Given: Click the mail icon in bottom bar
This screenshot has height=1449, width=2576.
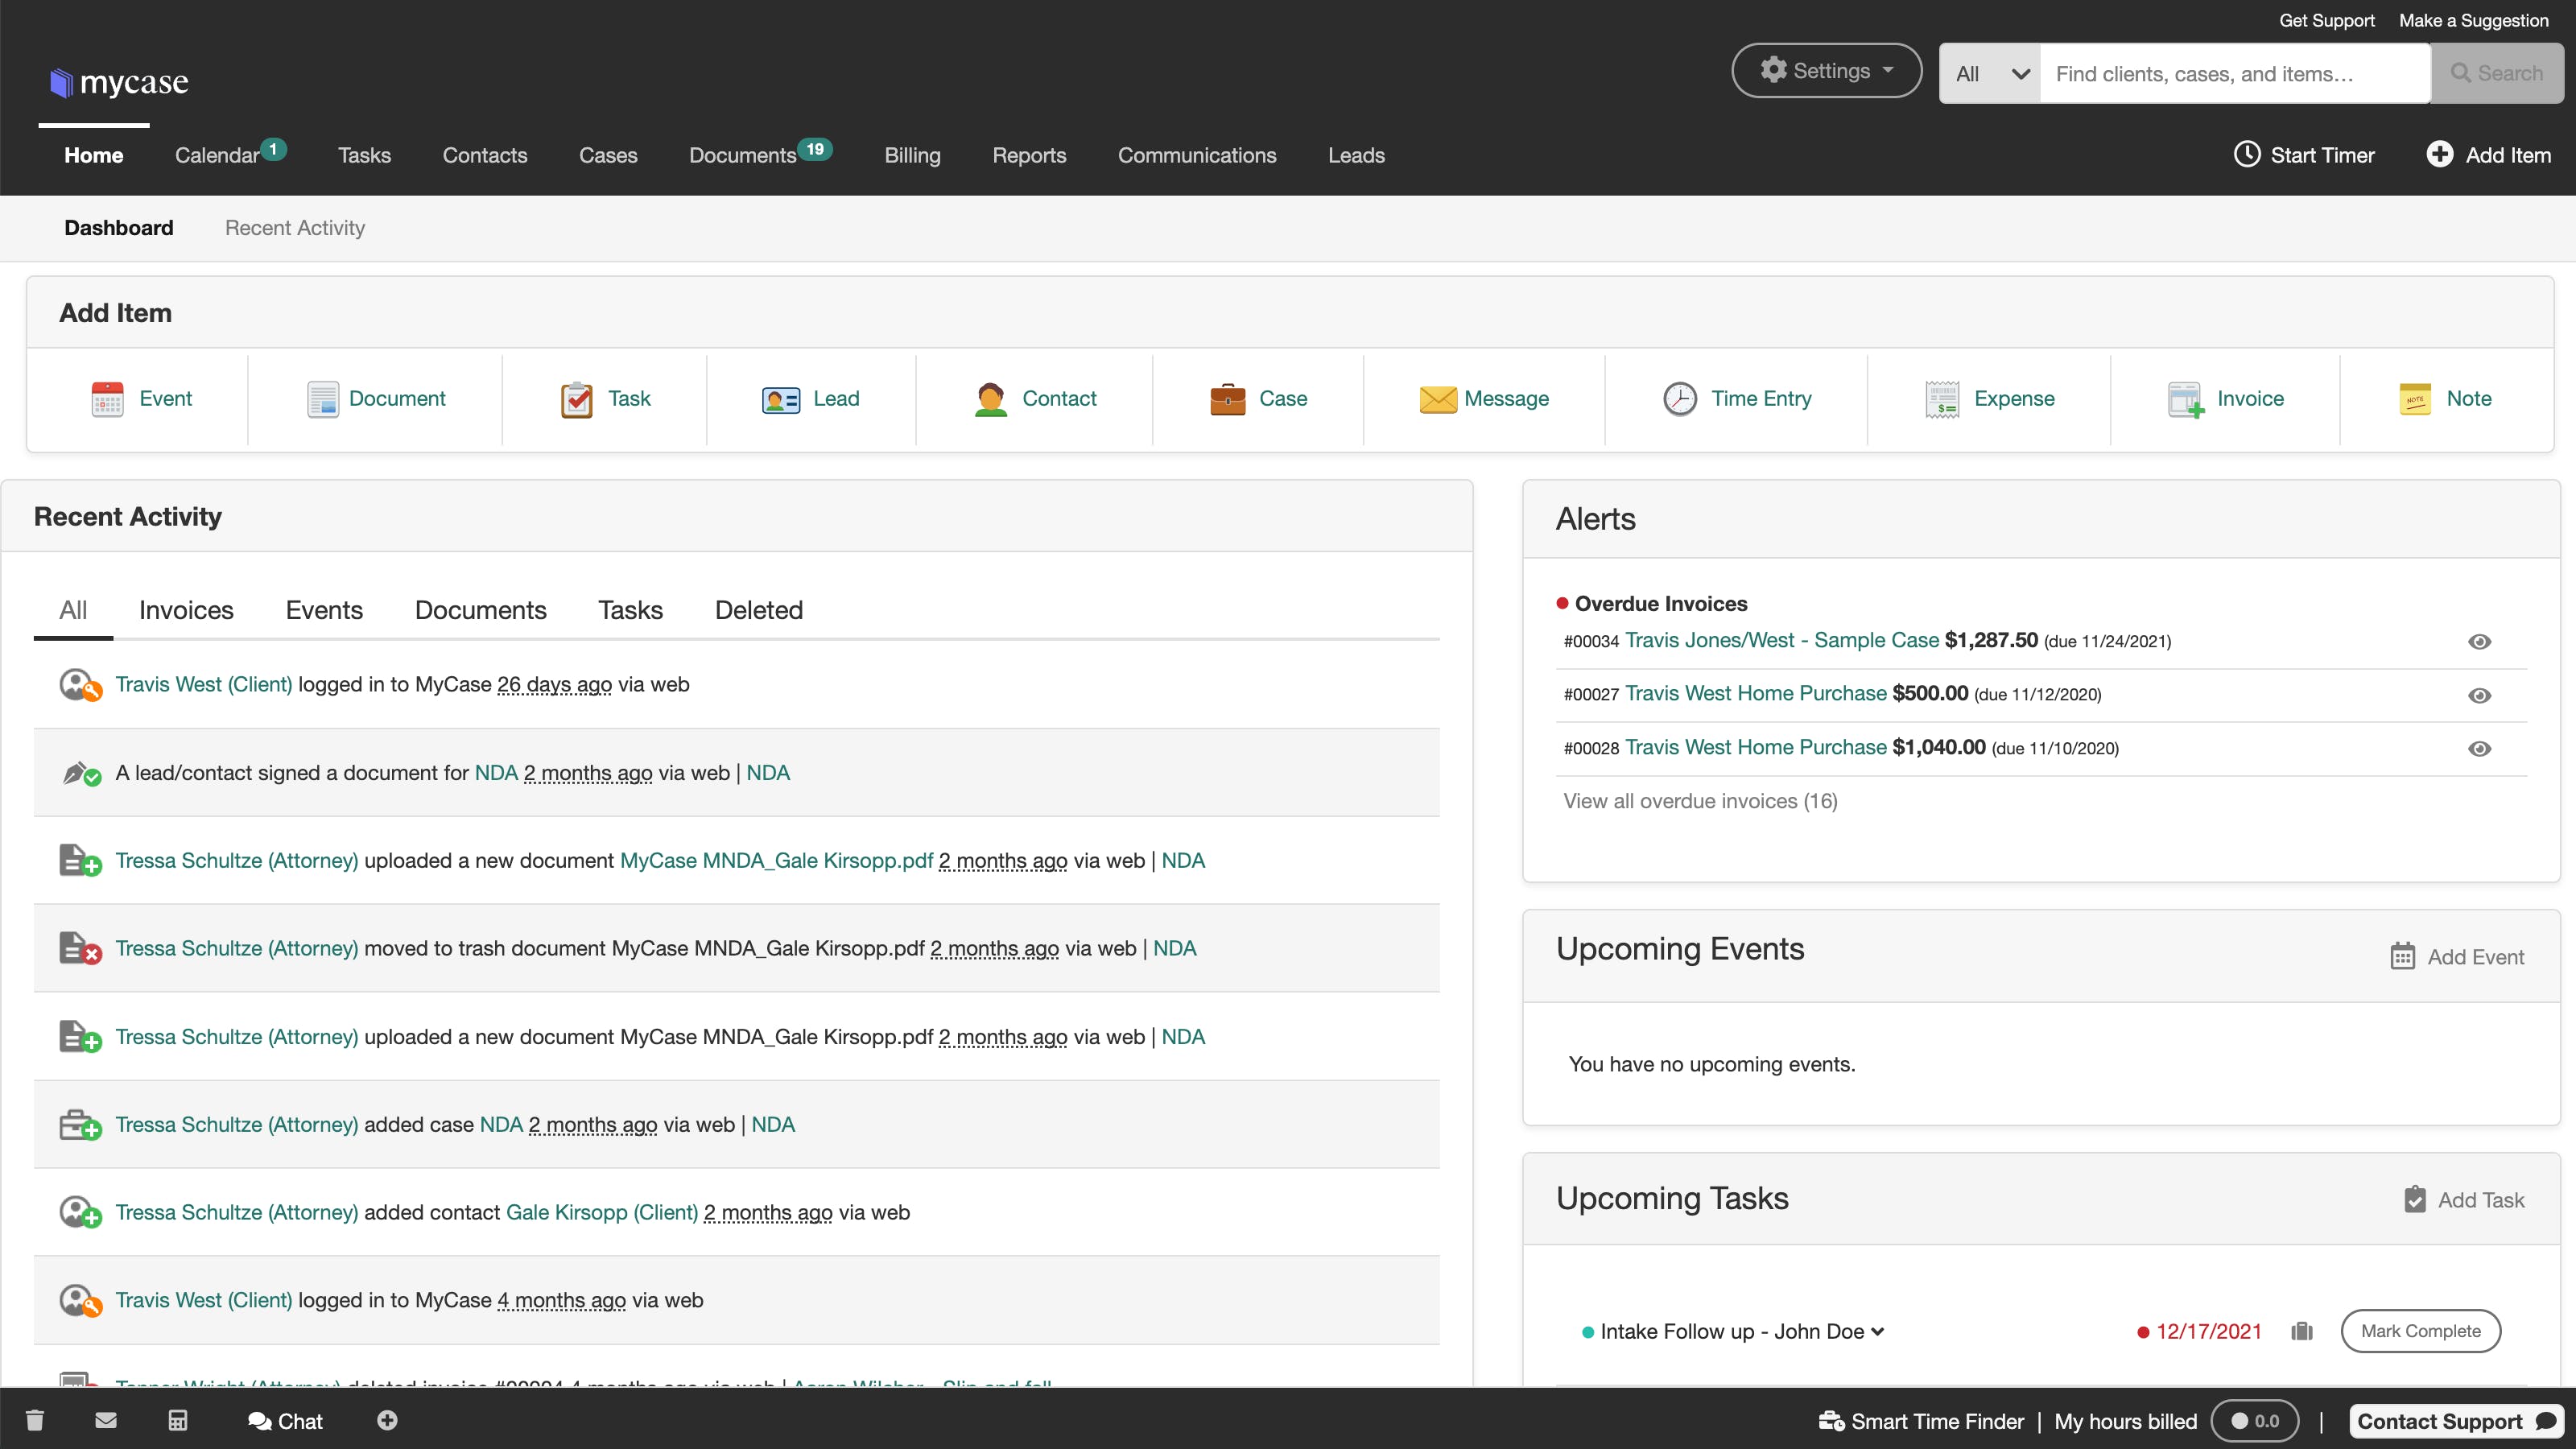Looking at the screenshot, I should click(106, 1420).
